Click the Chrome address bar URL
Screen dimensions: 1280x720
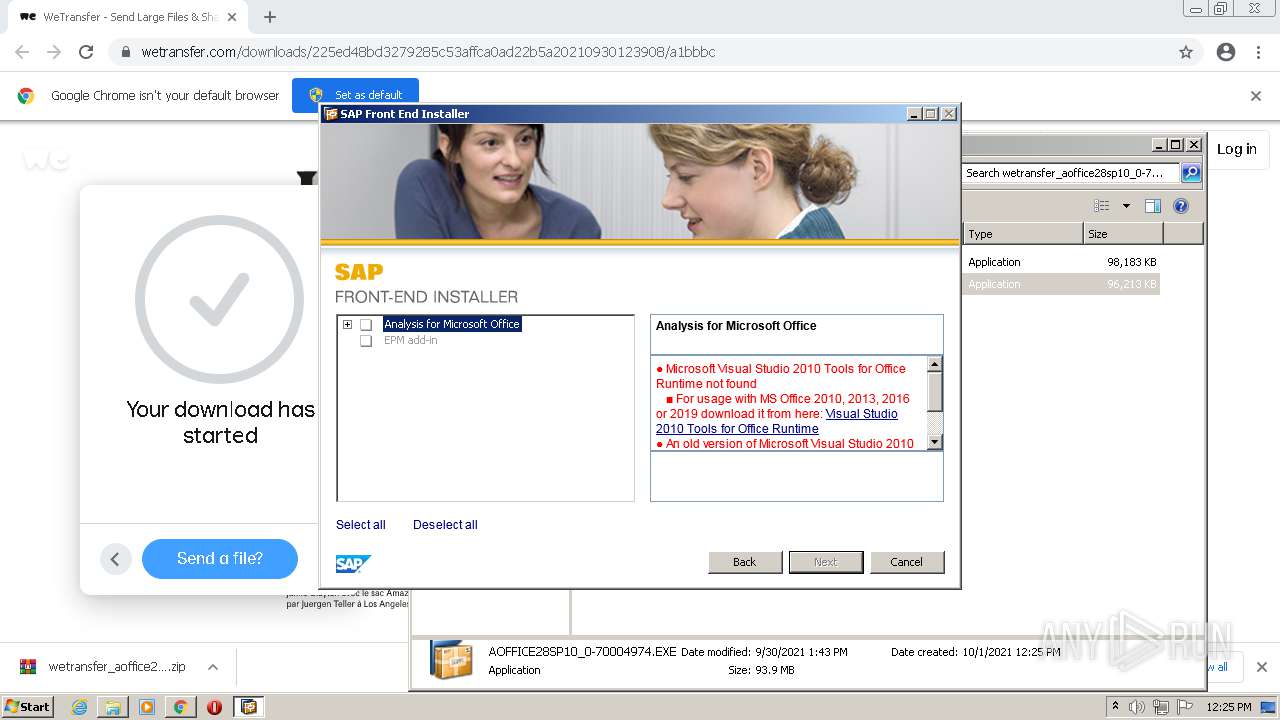428,52
